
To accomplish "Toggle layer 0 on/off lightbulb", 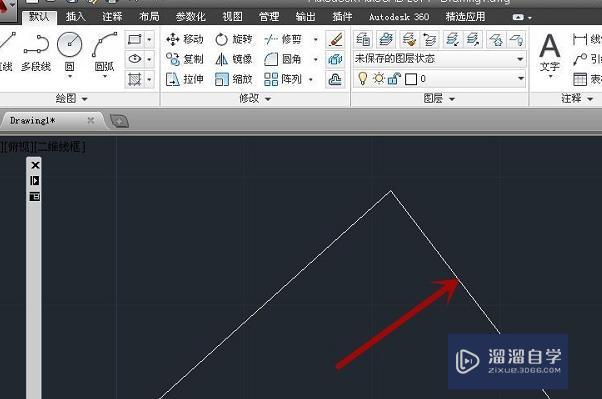I will (362, 79).
